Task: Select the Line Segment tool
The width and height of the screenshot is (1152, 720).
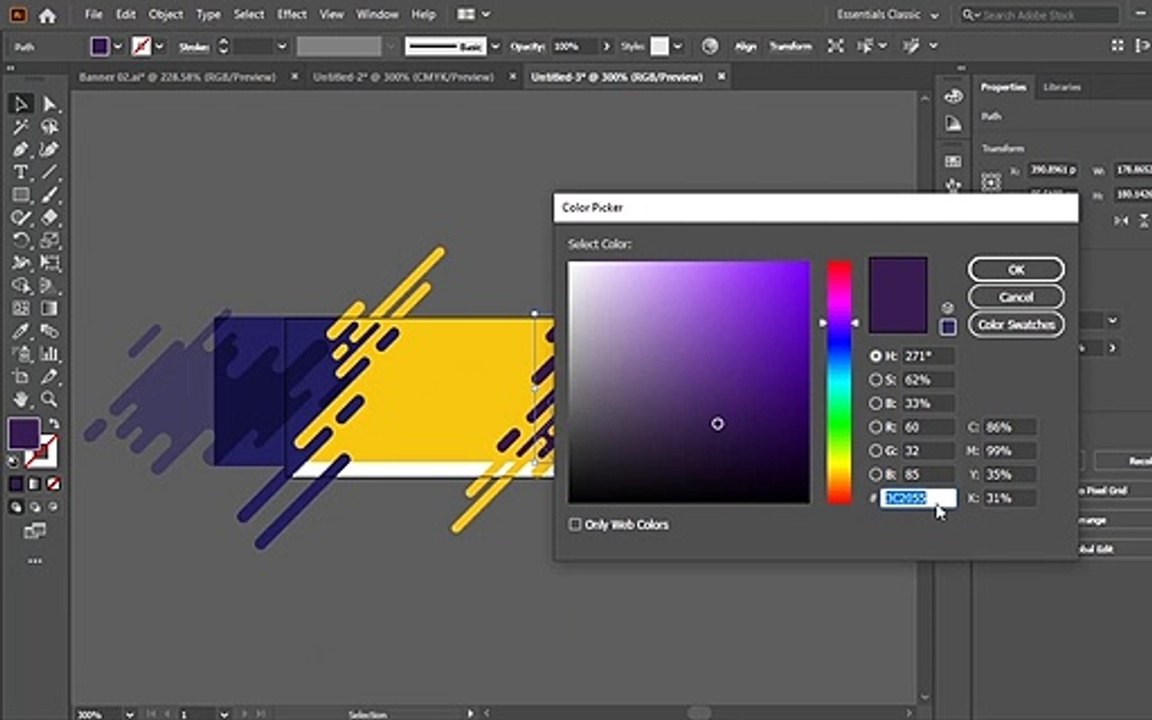Action: tap(49, 173)
